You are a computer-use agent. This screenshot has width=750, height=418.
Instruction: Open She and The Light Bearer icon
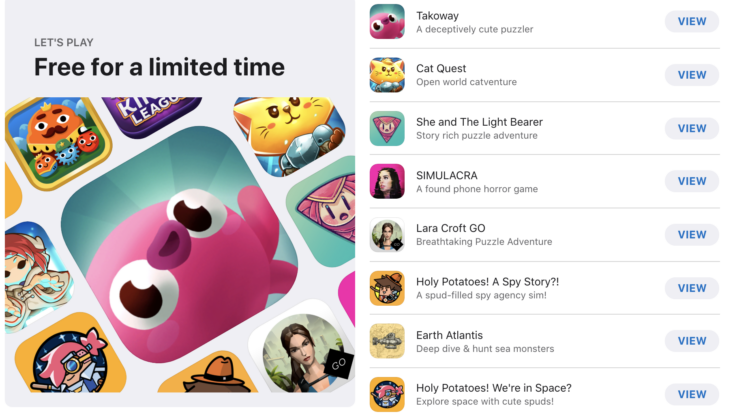[387, 129]
